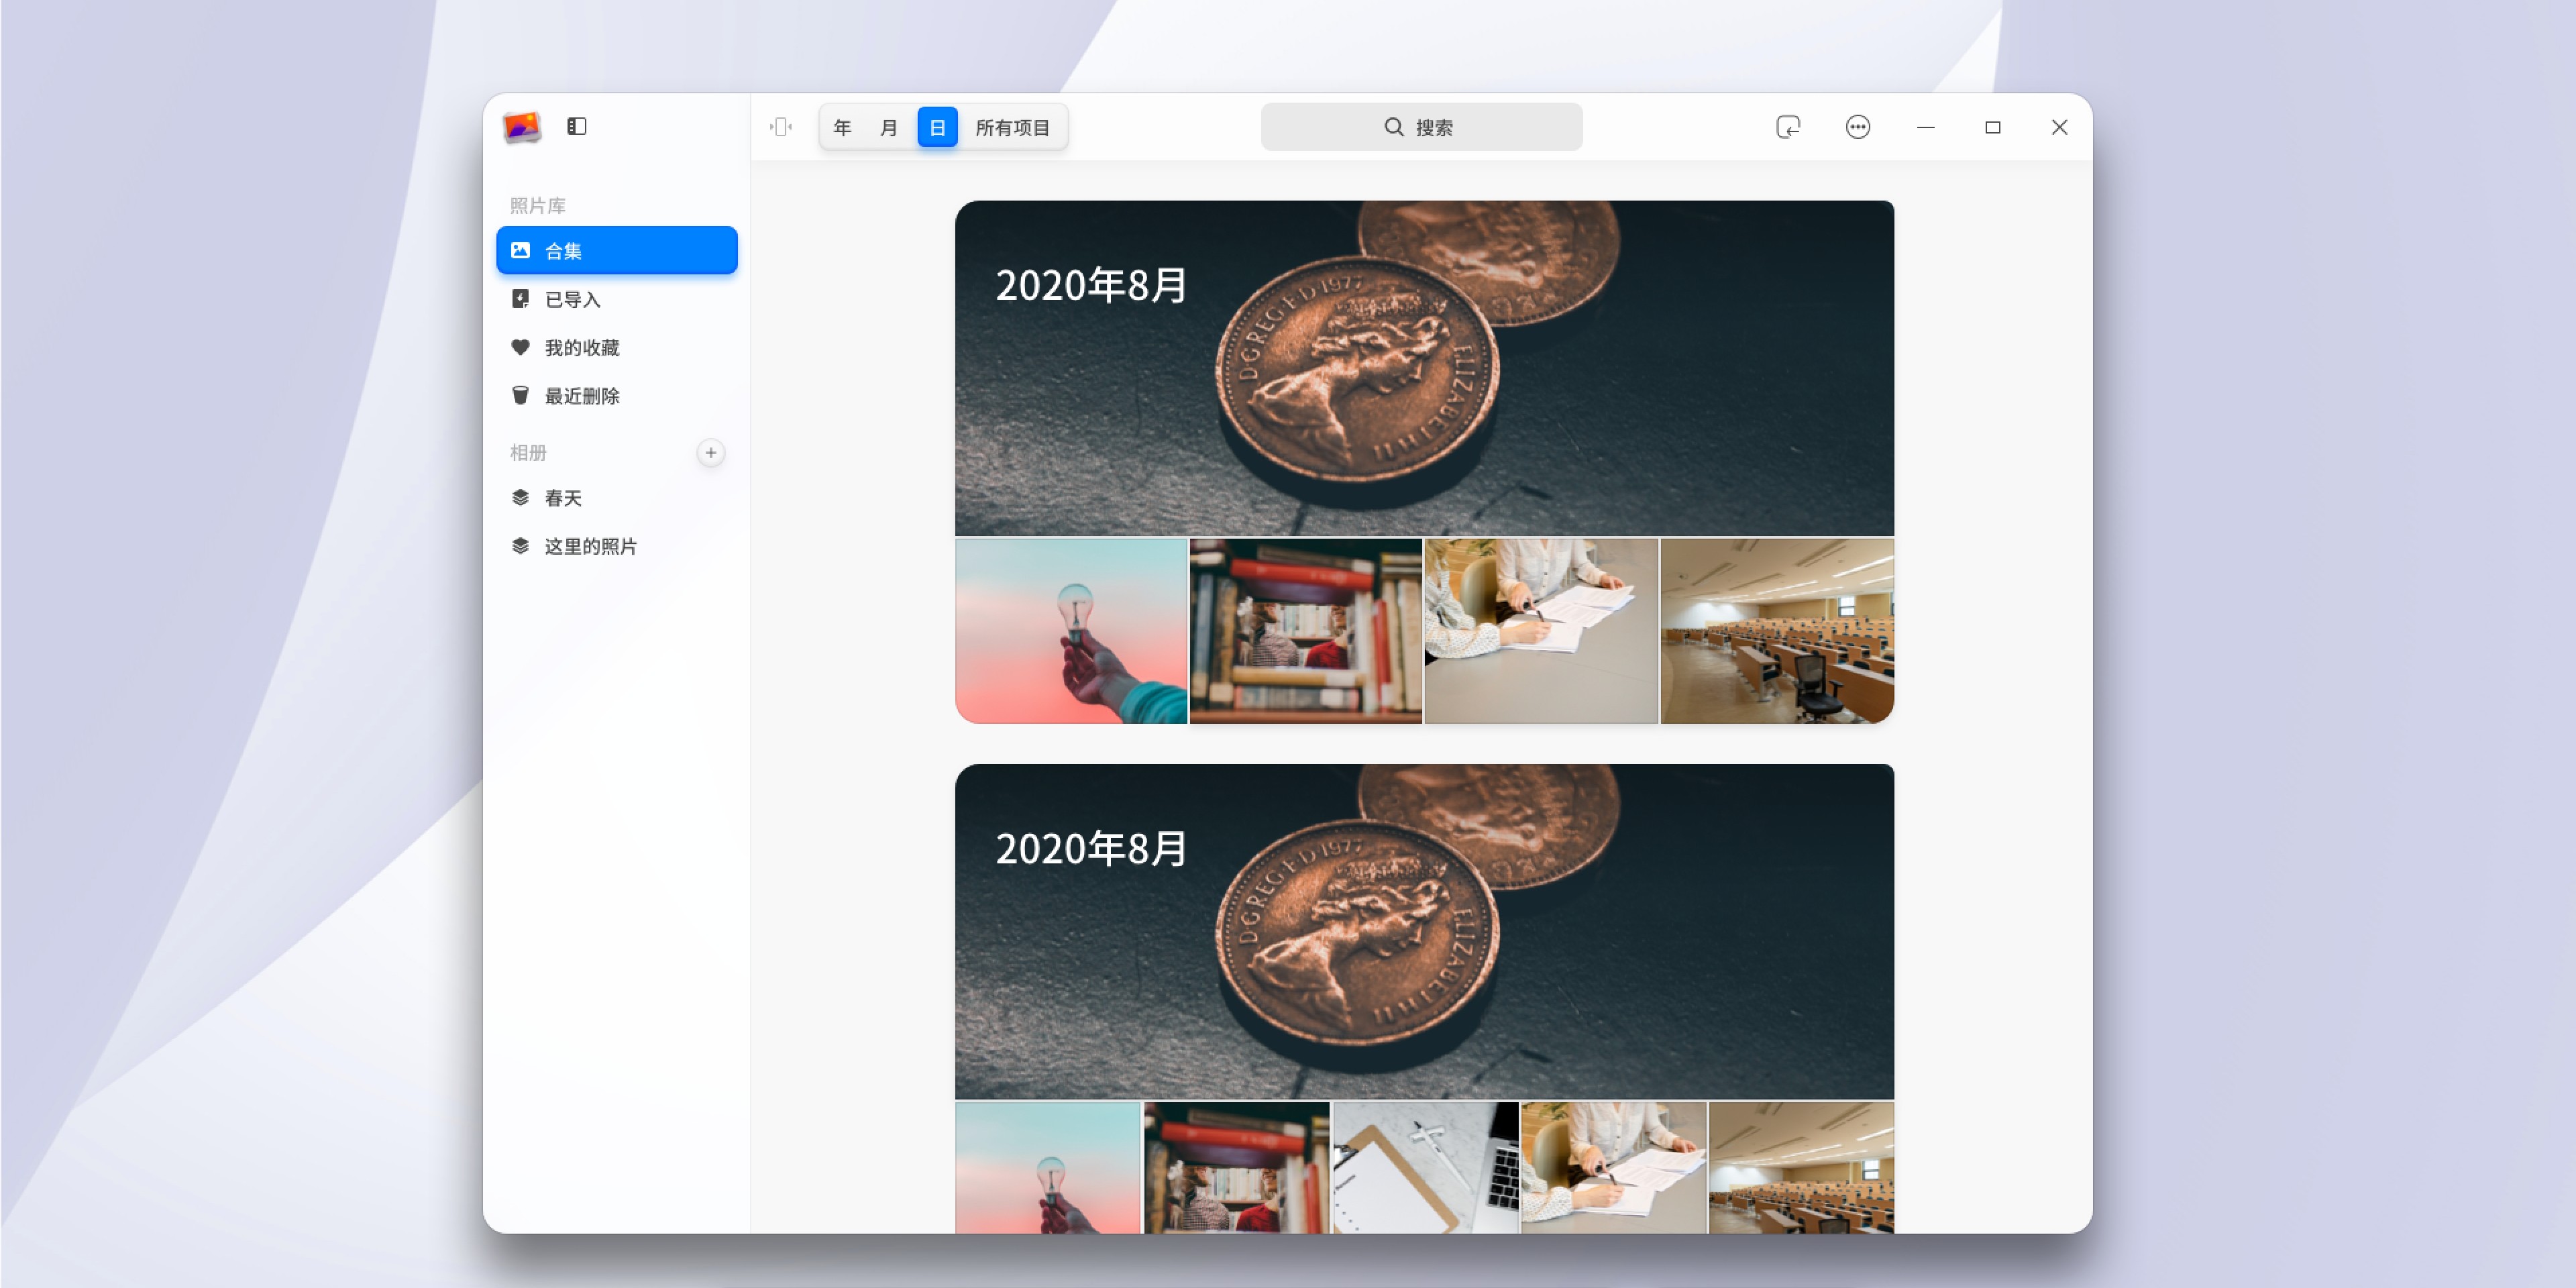2576x1288 pixels.
Task: Click the thumbnail size adjust icon
Action: pos(781,127)
